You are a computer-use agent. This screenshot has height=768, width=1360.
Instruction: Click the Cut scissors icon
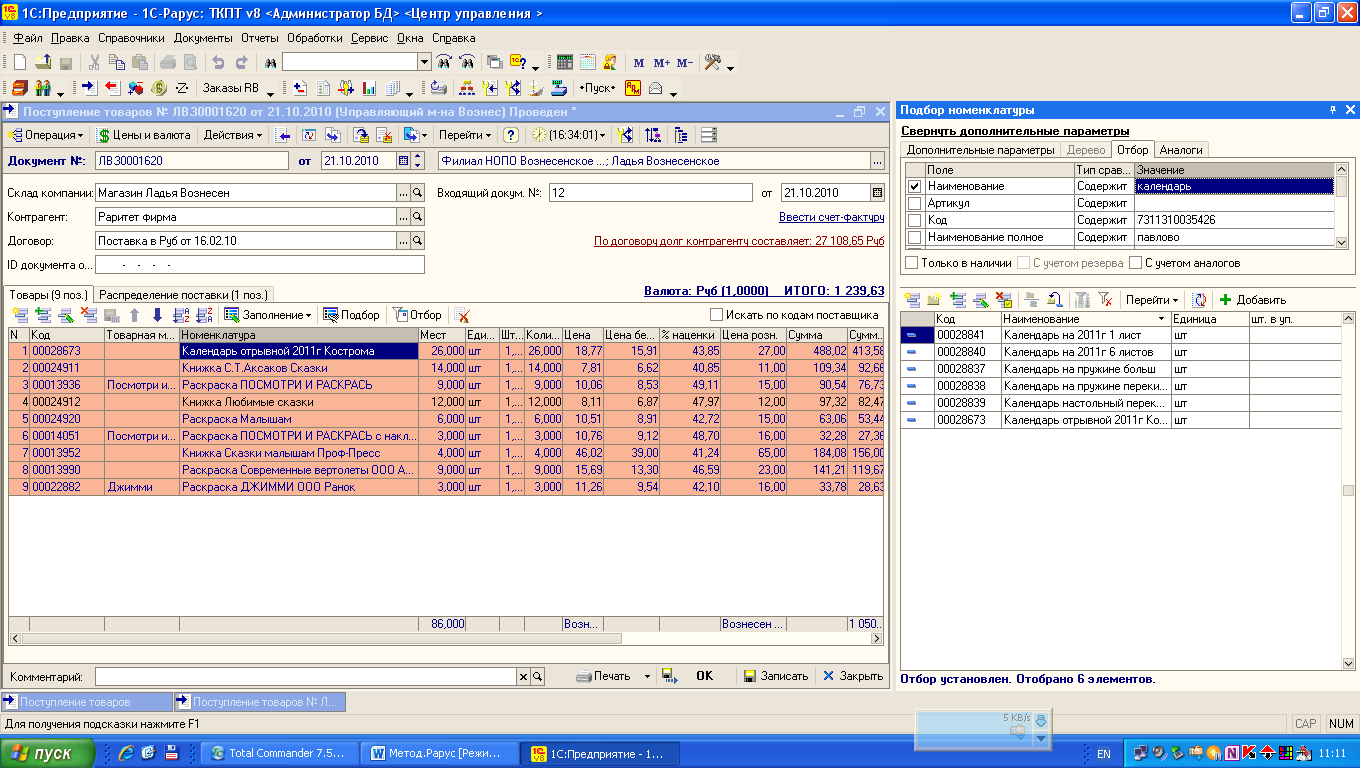[94, 62]
